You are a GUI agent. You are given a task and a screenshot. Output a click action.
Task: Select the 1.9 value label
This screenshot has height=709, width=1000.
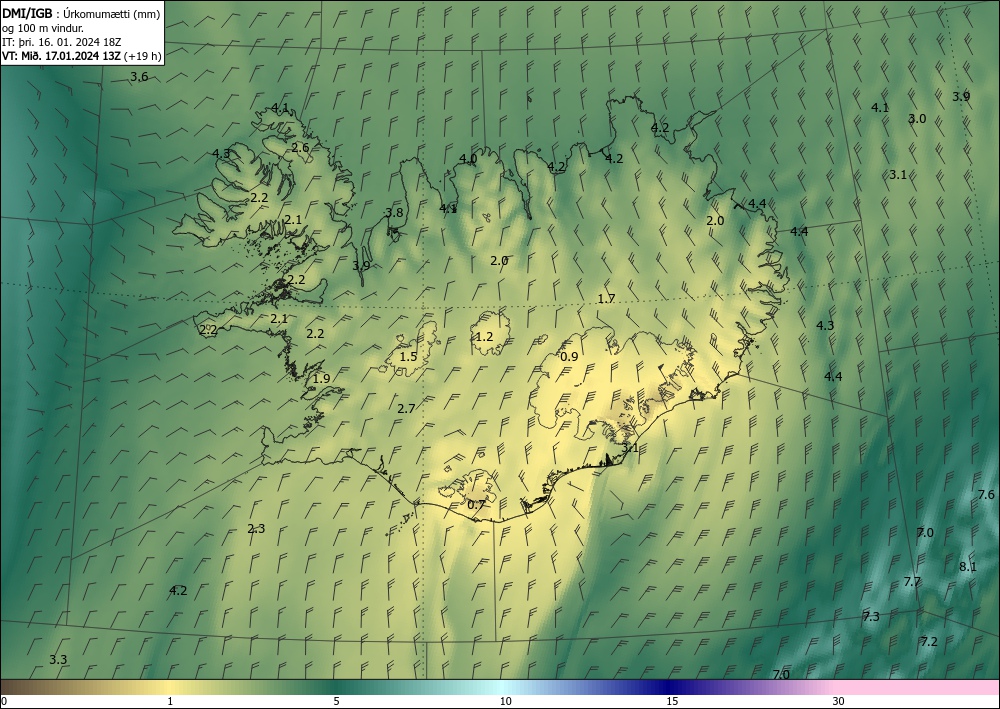tap(321, 379)
